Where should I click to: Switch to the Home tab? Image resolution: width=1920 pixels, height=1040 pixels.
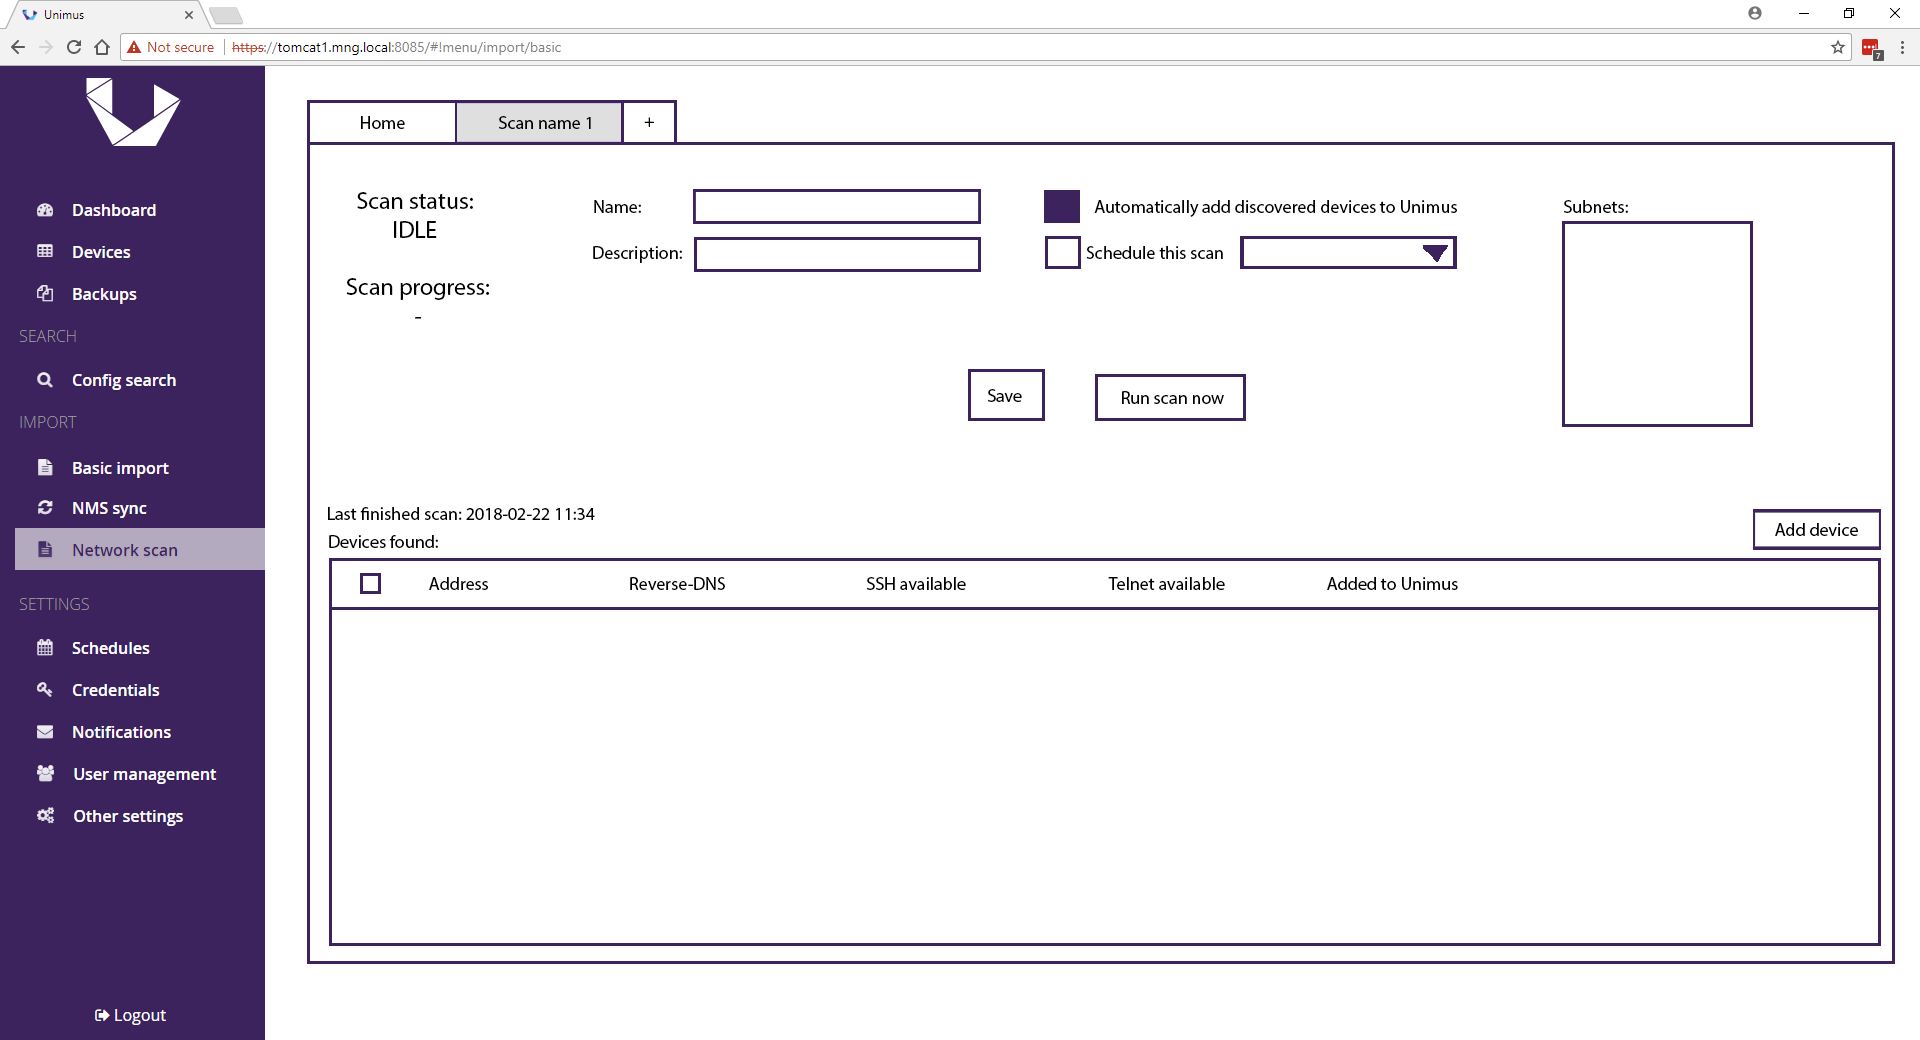pos(382,123)
